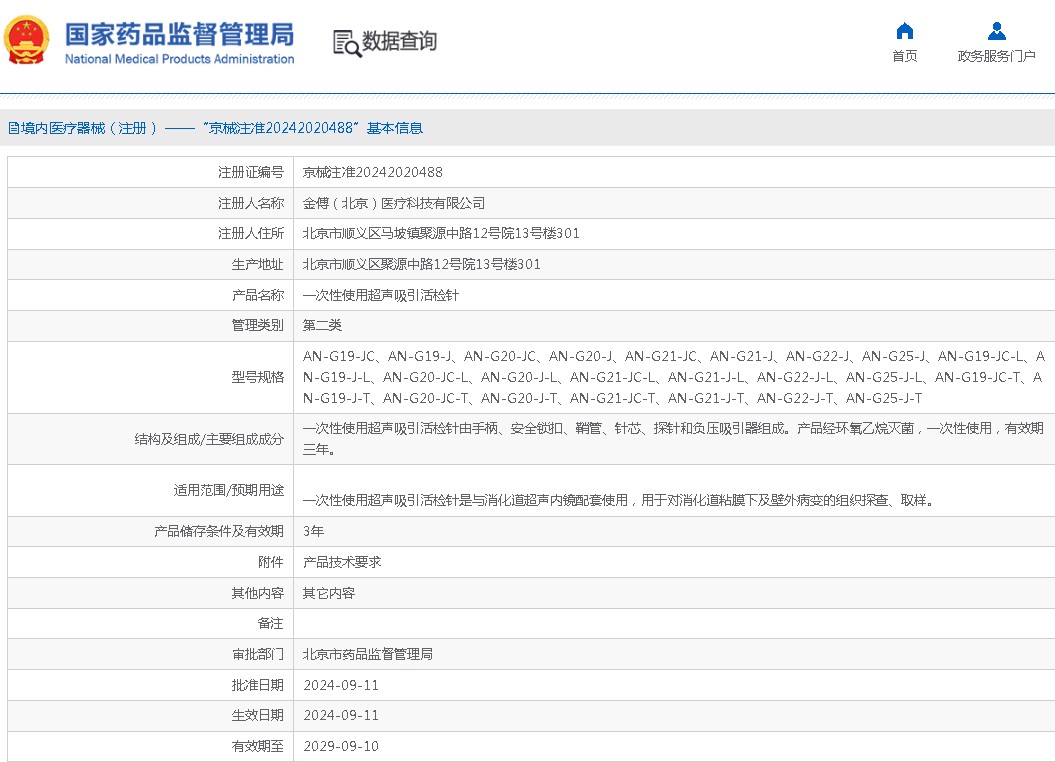This screenshot has width=1055, height=762.
Task: Click the 3年 shelf life value
Action: (x=314, y=531)
